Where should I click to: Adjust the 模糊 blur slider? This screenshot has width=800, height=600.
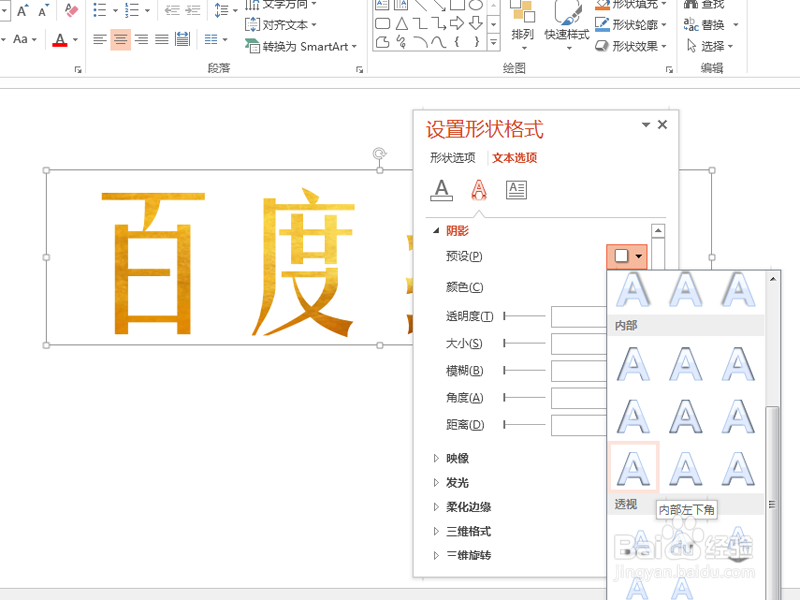pyautogui.click(x=524, y=370)
